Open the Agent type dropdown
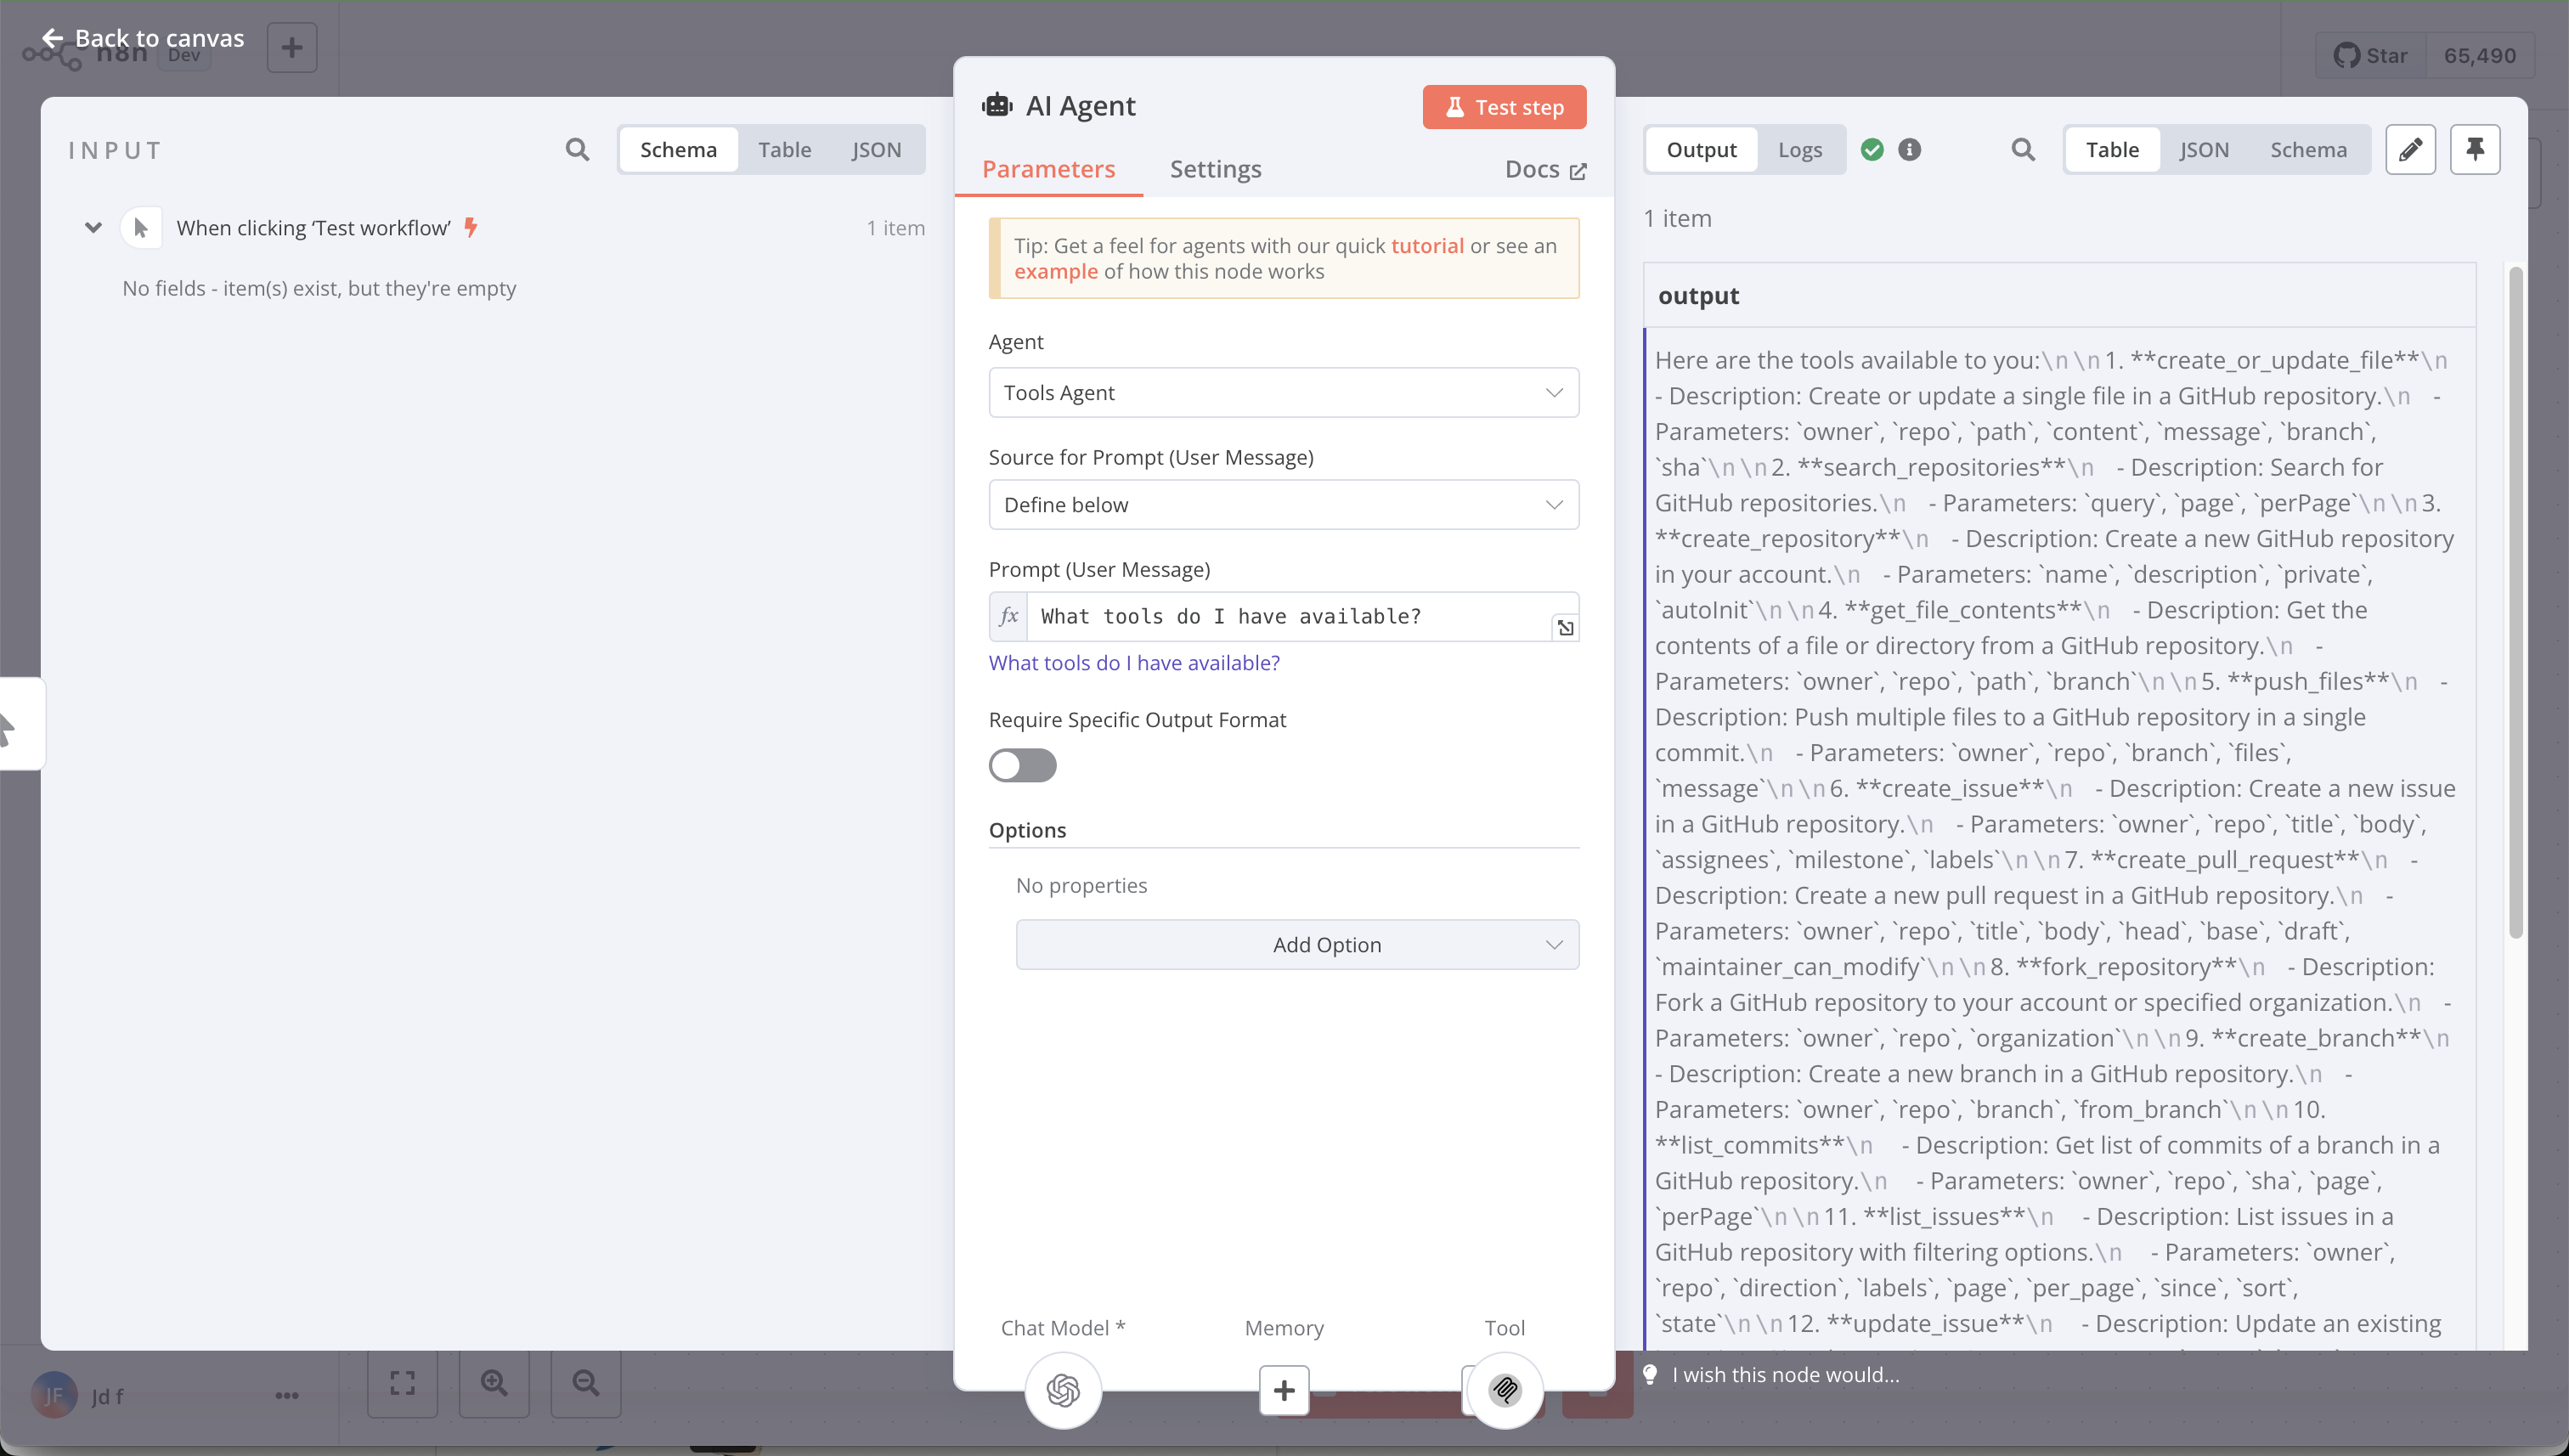The image size is (2569, 1456). click(x=1283, y=393)
